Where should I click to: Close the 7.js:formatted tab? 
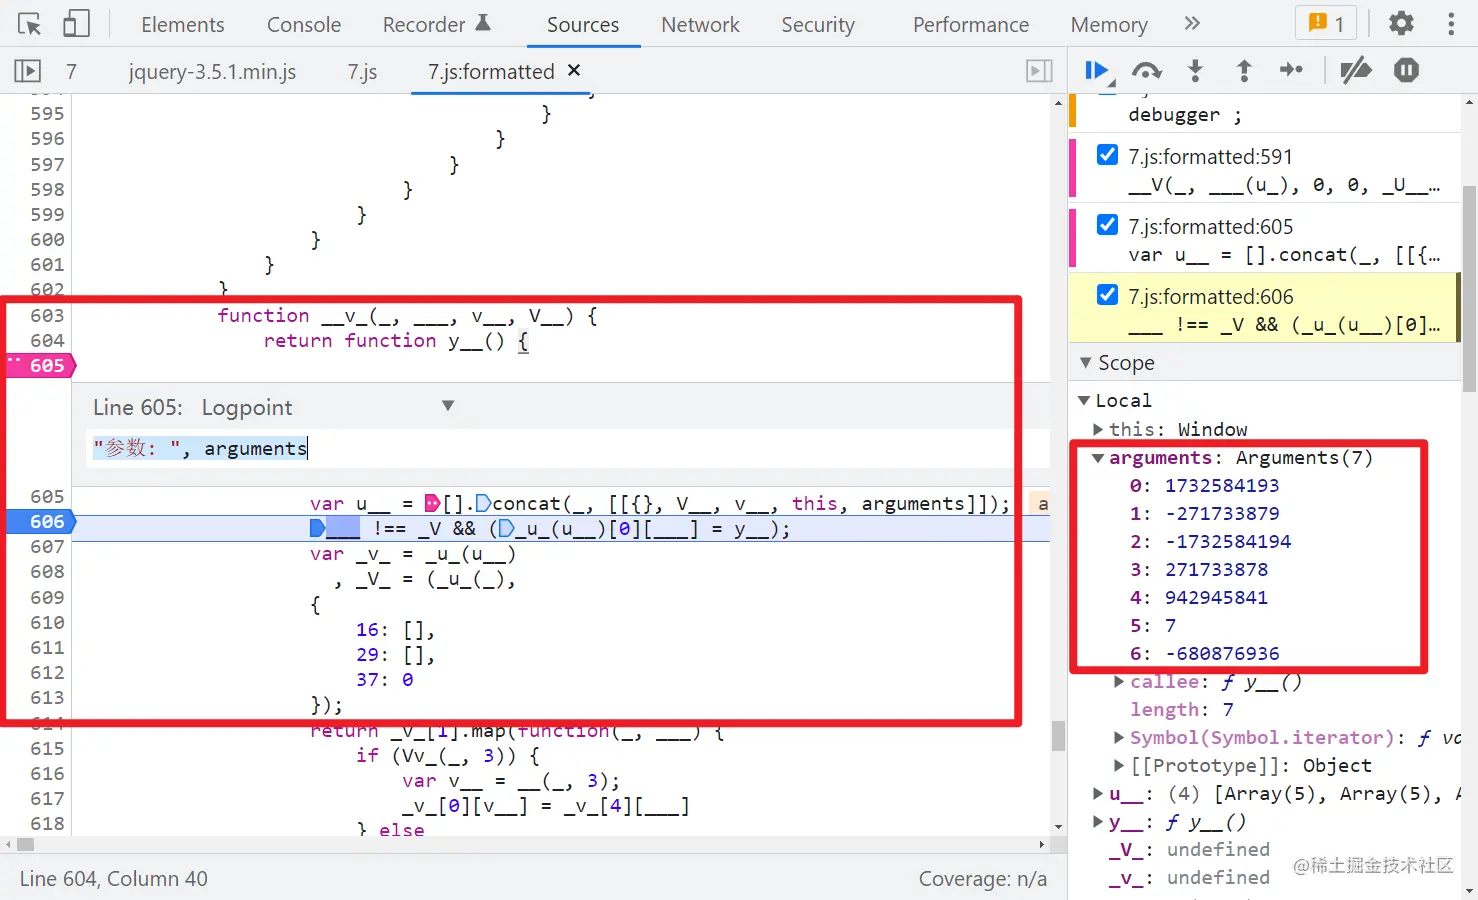[574, 70]
